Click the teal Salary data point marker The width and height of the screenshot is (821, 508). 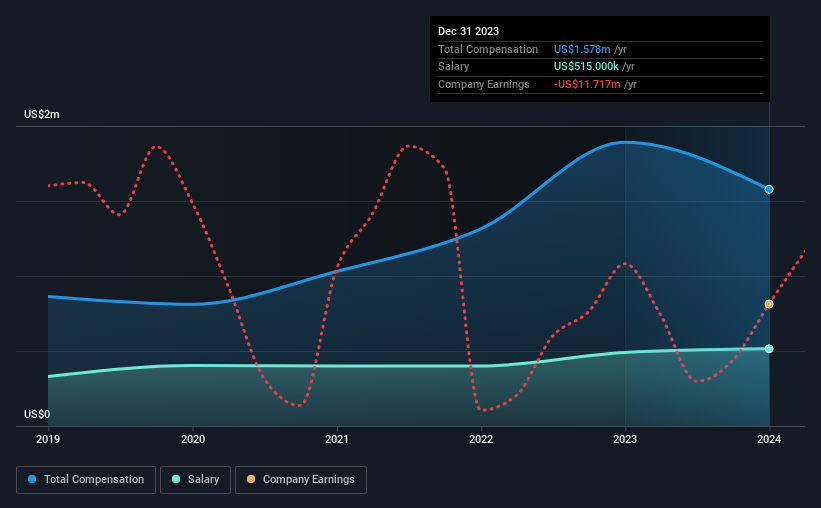tap(769, 349)
